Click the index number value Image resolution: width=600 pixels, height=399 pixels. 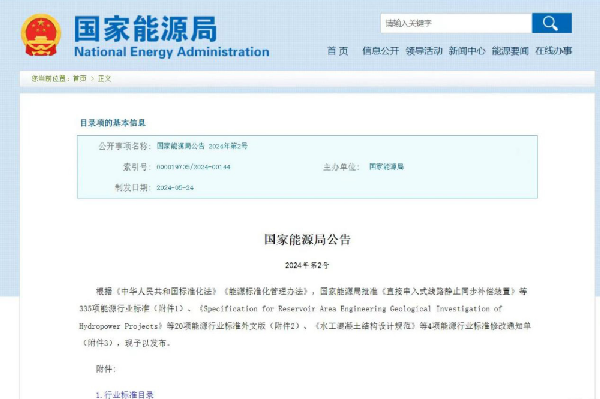(x=193, y=167)
